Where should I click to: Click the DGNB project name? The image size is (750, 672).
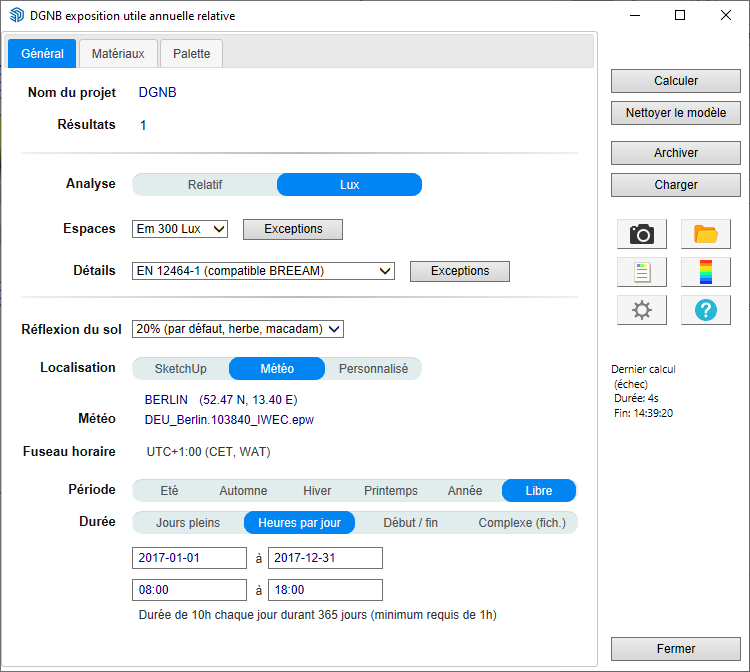(157, 92)
